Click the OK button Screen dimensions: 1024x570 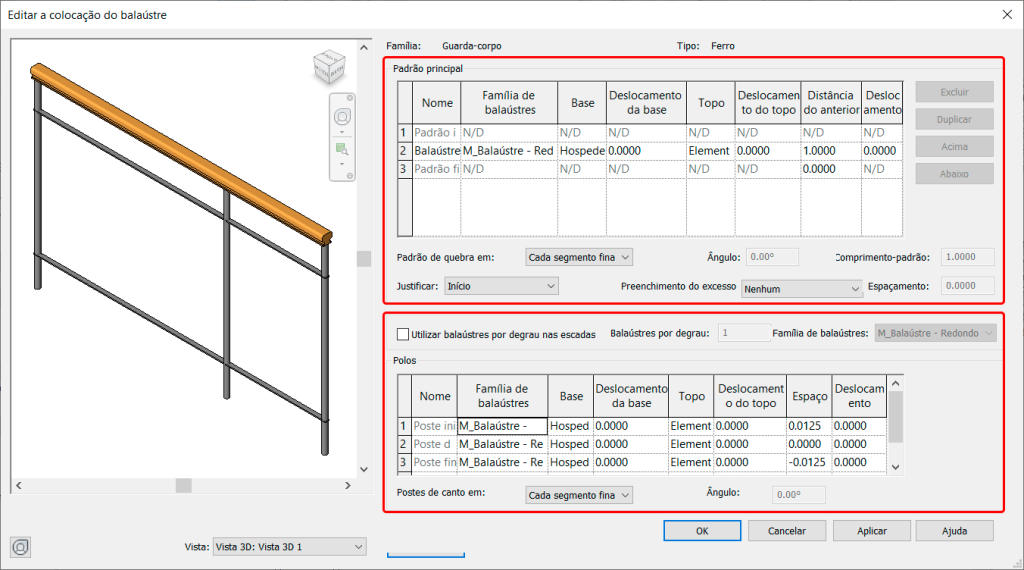[702, 530]
